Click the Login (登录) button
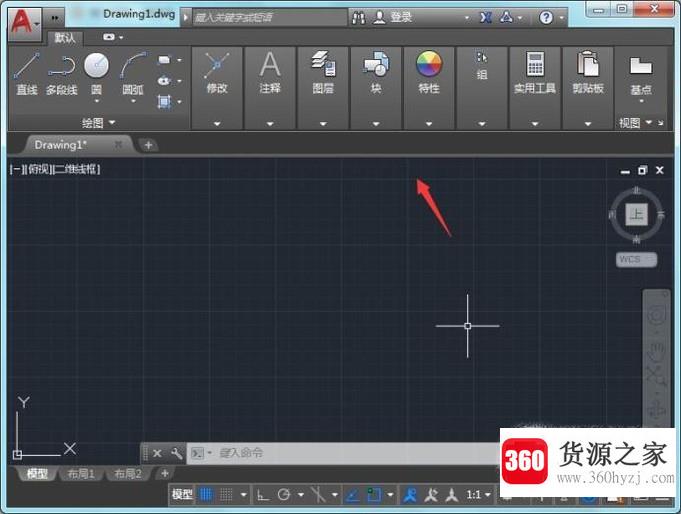681x514 pixels. [x=393, y=18]
